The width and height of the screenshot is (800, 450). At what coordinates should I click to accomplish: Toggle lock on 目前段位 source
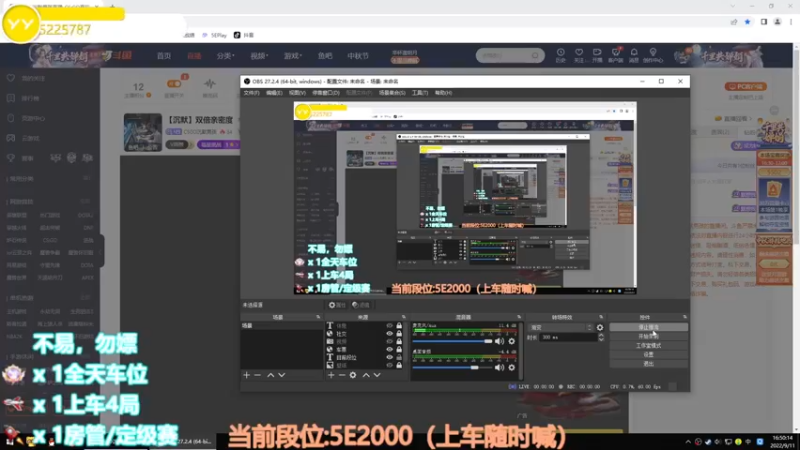coord(399,357)
